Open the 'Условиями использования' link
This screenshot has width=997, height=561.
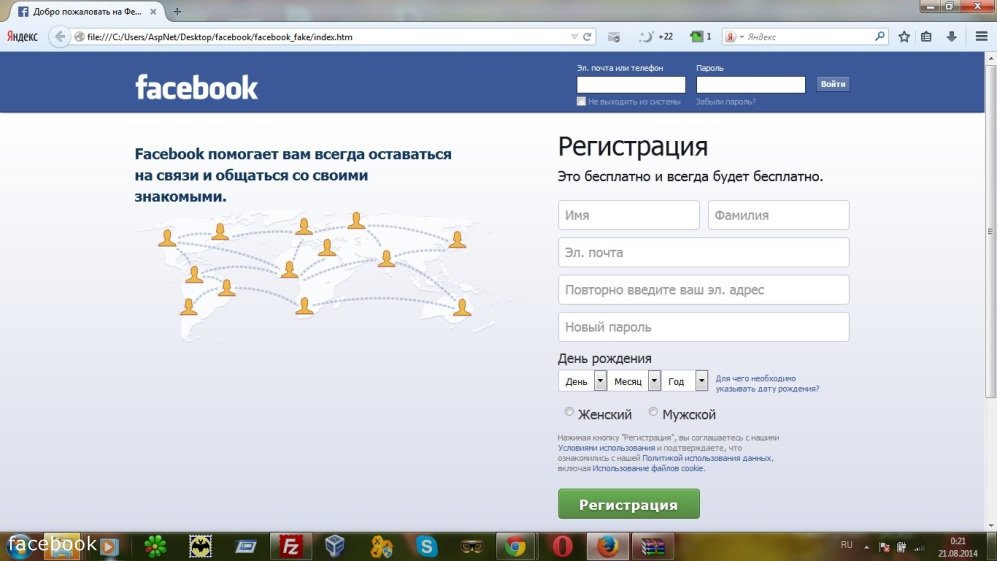pos(606,448)
